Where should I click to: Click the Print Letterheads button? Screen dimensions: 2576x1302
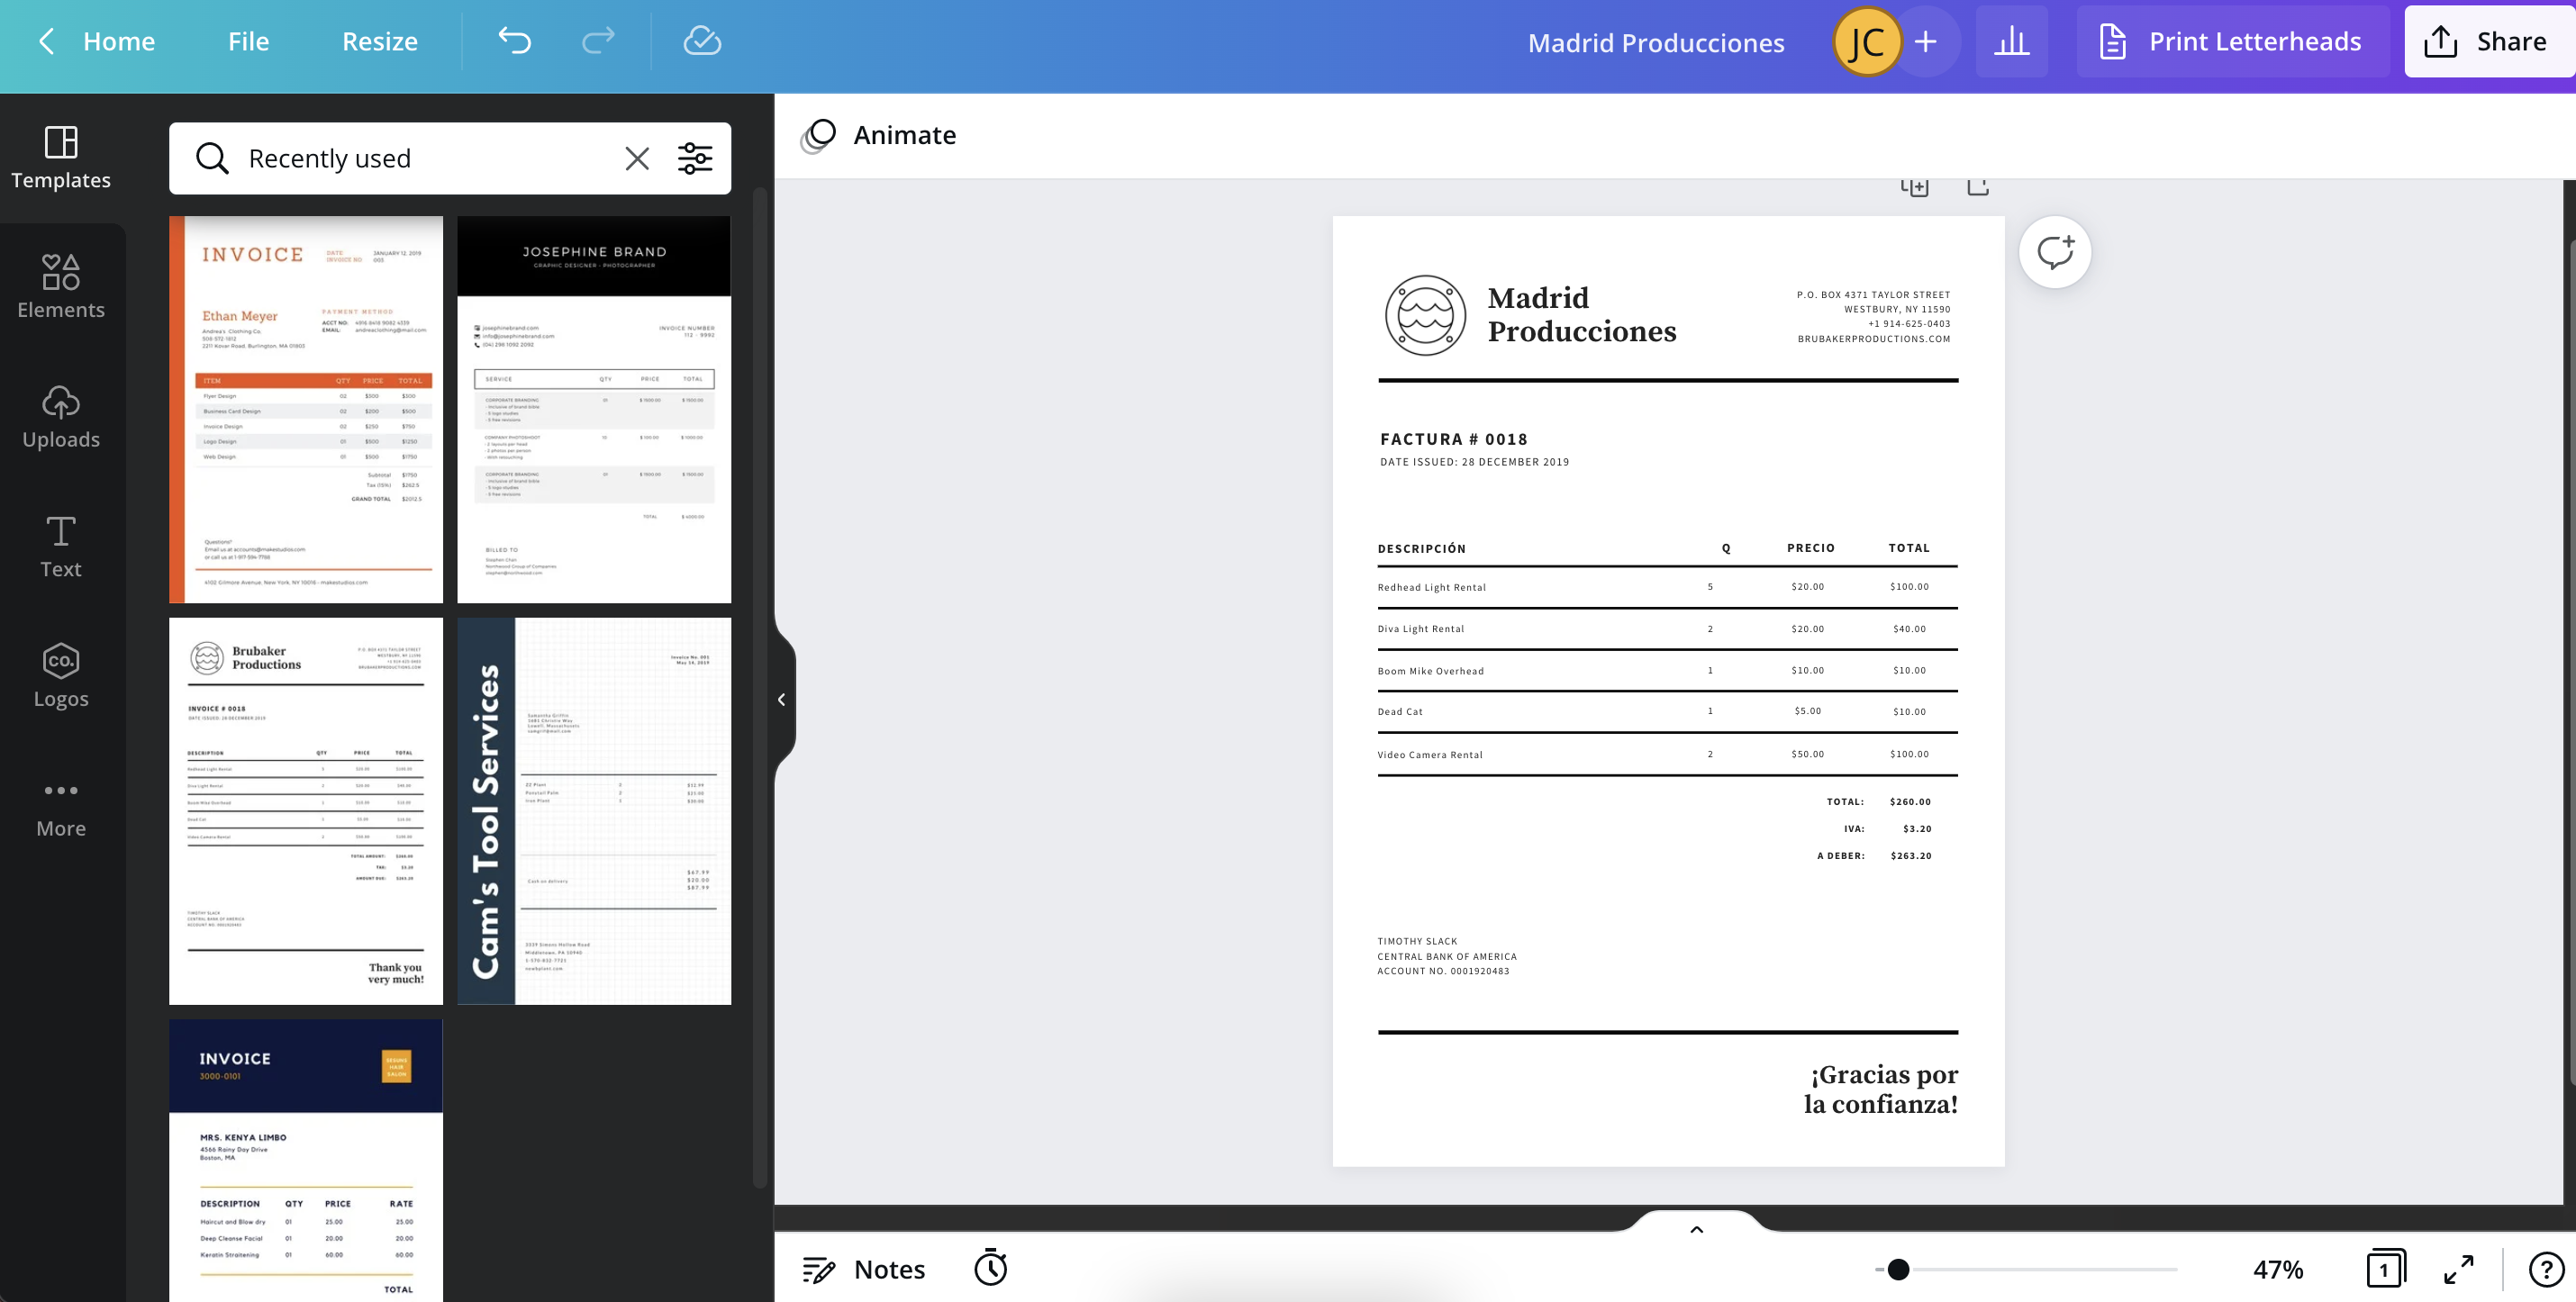tap(2233, 41)
